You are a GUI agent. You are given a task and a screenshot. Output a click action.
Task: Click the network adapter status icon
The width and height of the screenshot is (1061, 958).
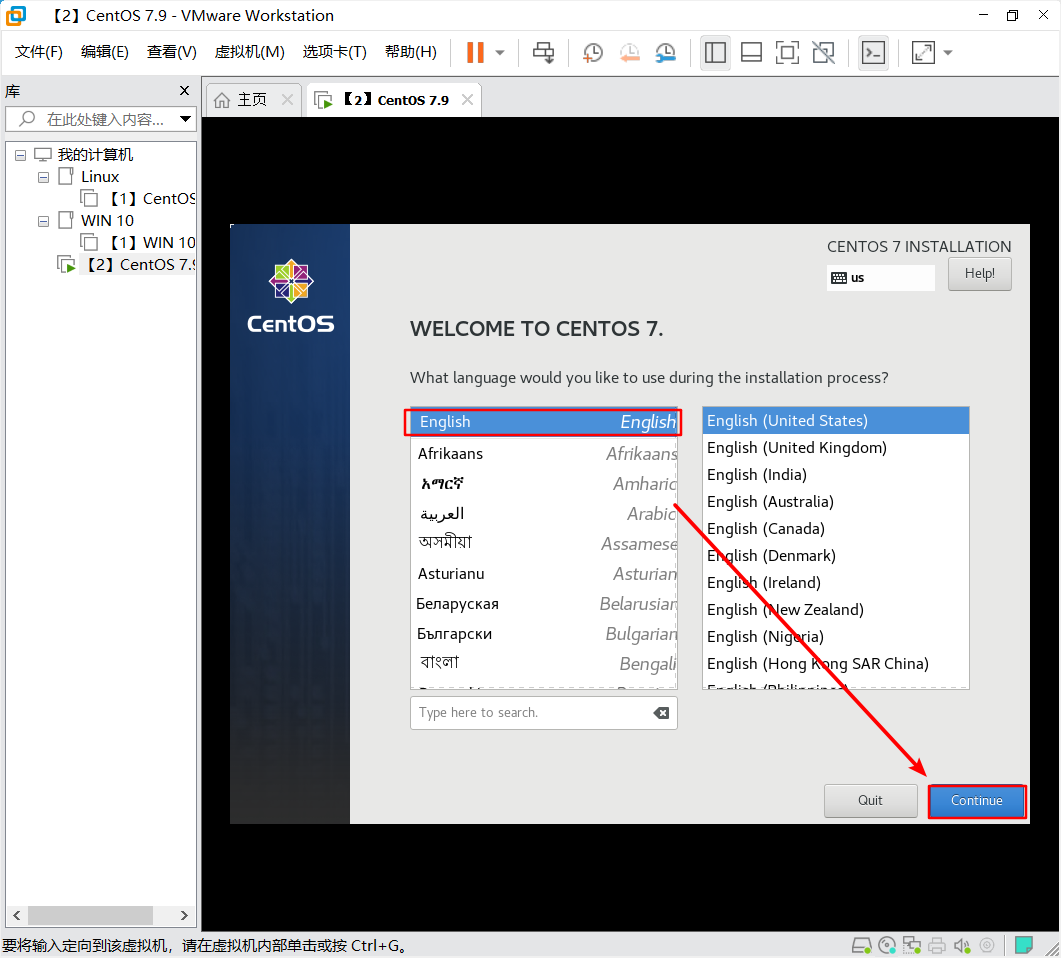pyautogui.click(x=911, y=944)
